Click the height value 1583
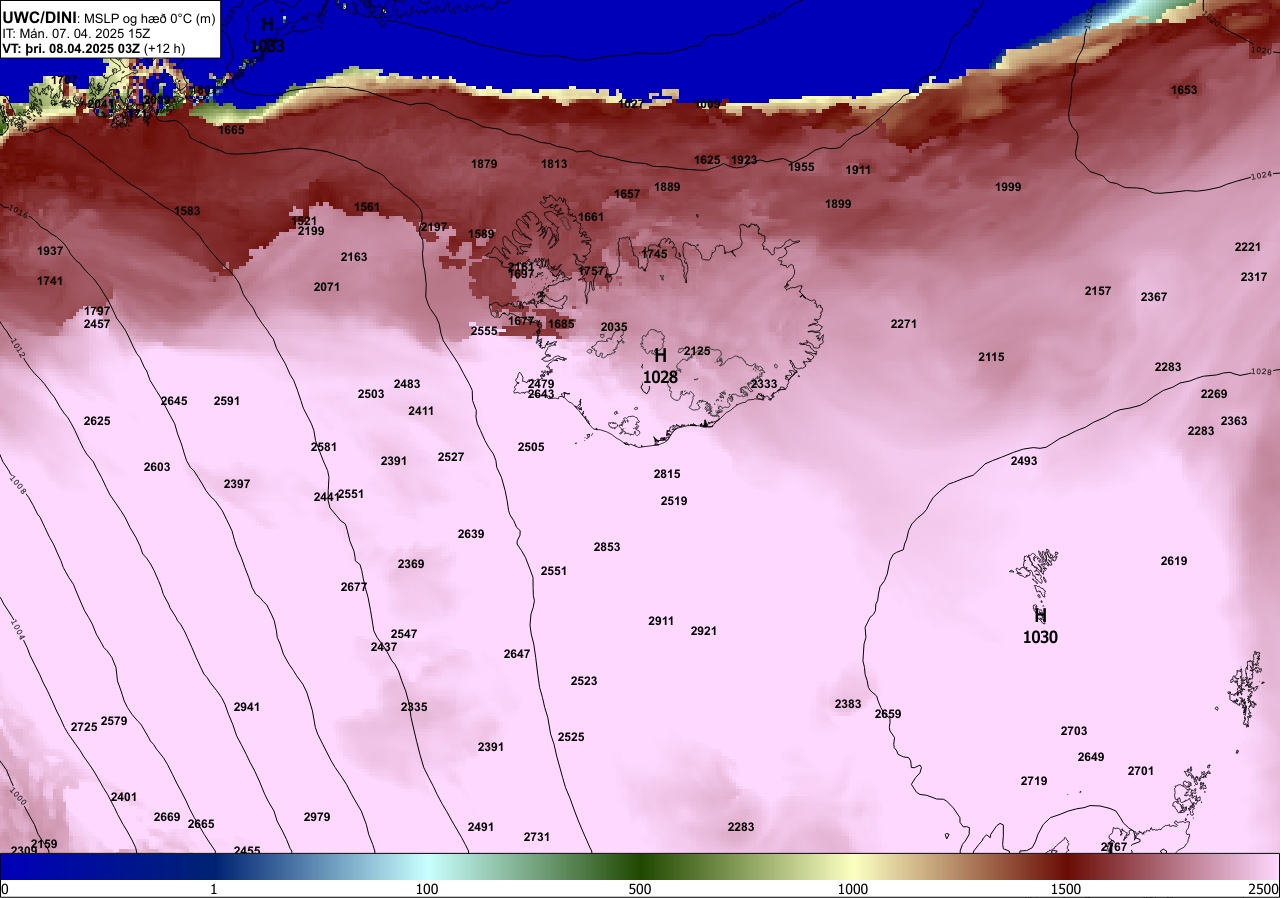The image size is (1280, 898). (x=187, y=211)
